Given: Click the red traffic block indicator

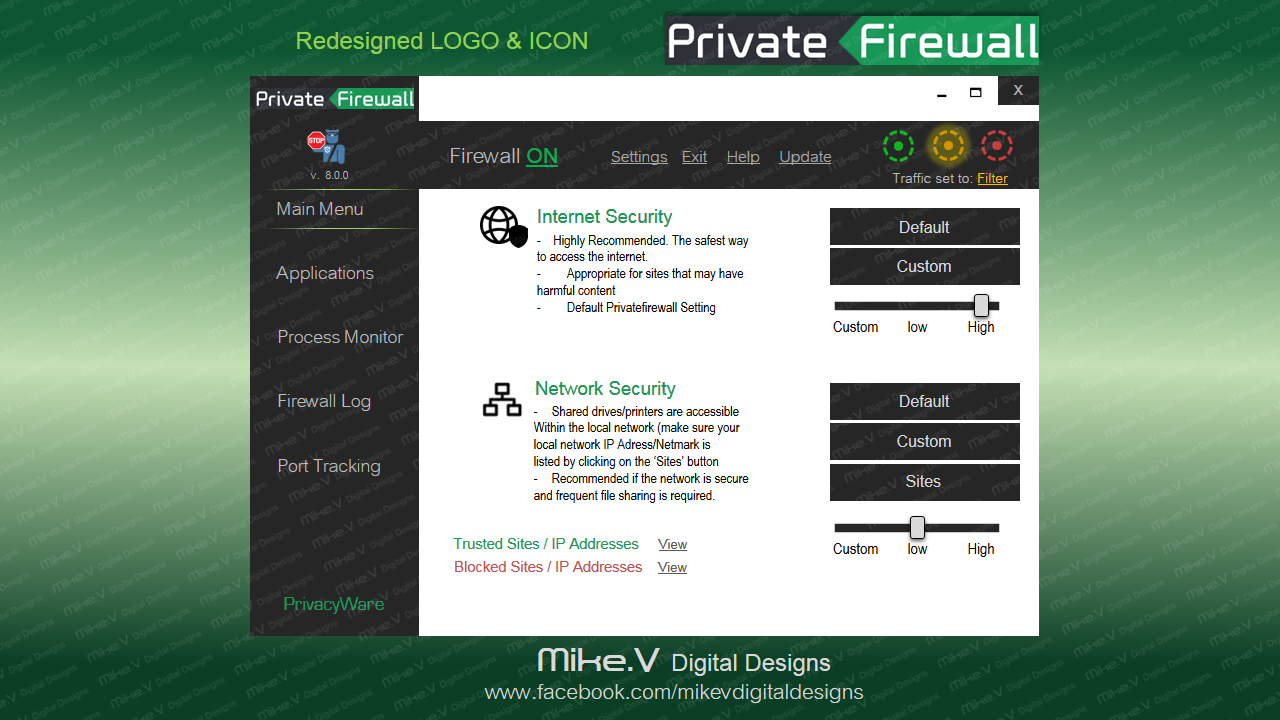Looking at the screenshot, I should click(x=997, y=146).
